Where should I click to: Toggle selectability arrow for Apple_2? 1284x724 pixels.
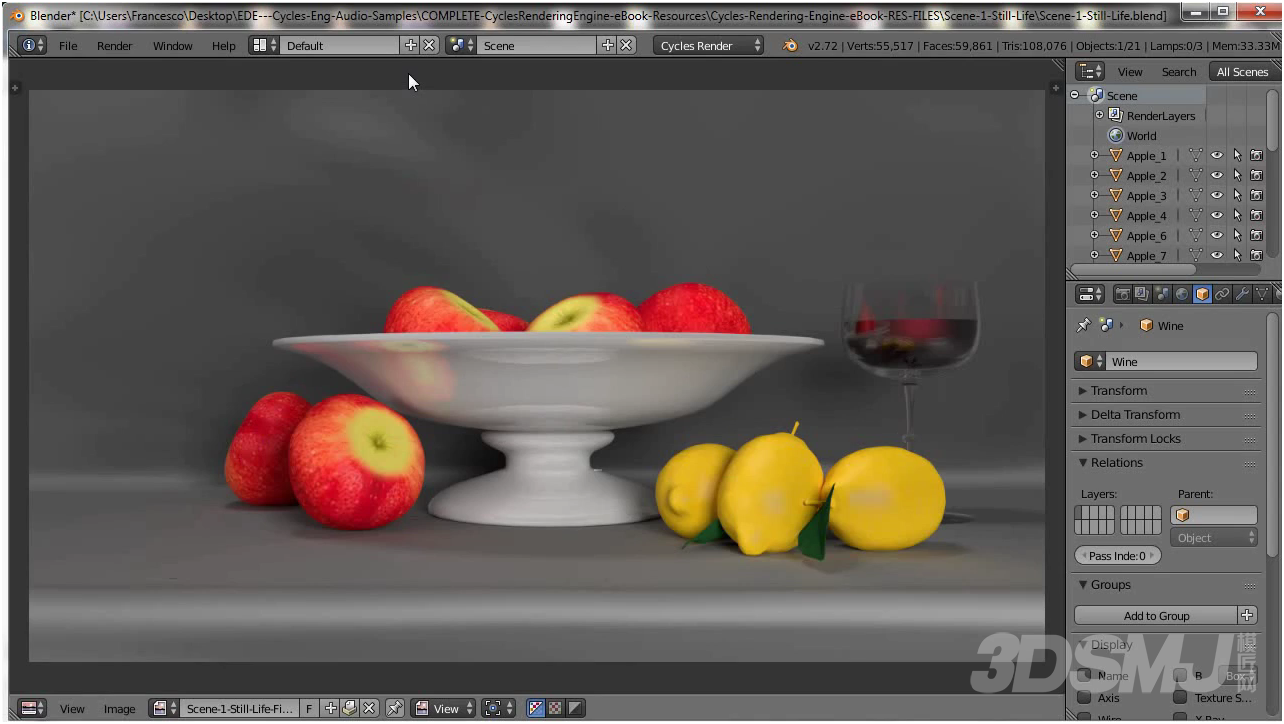(x=1237, y=175)
